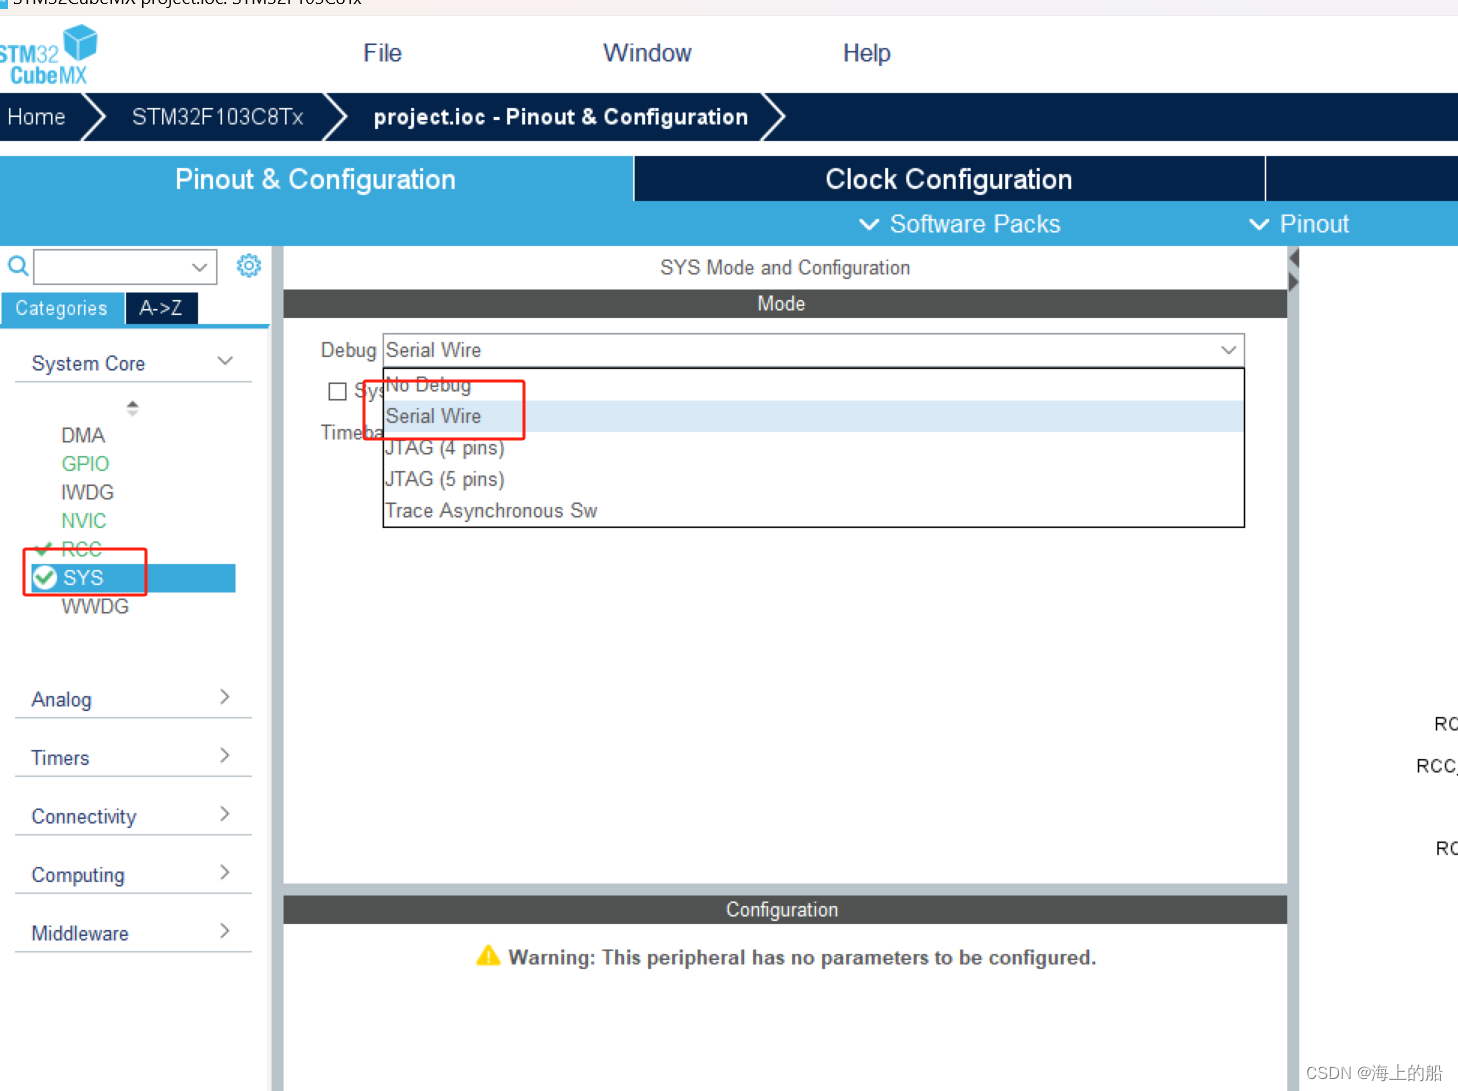Toggle the checkbox below the Debug dropdown

point(338,391)
